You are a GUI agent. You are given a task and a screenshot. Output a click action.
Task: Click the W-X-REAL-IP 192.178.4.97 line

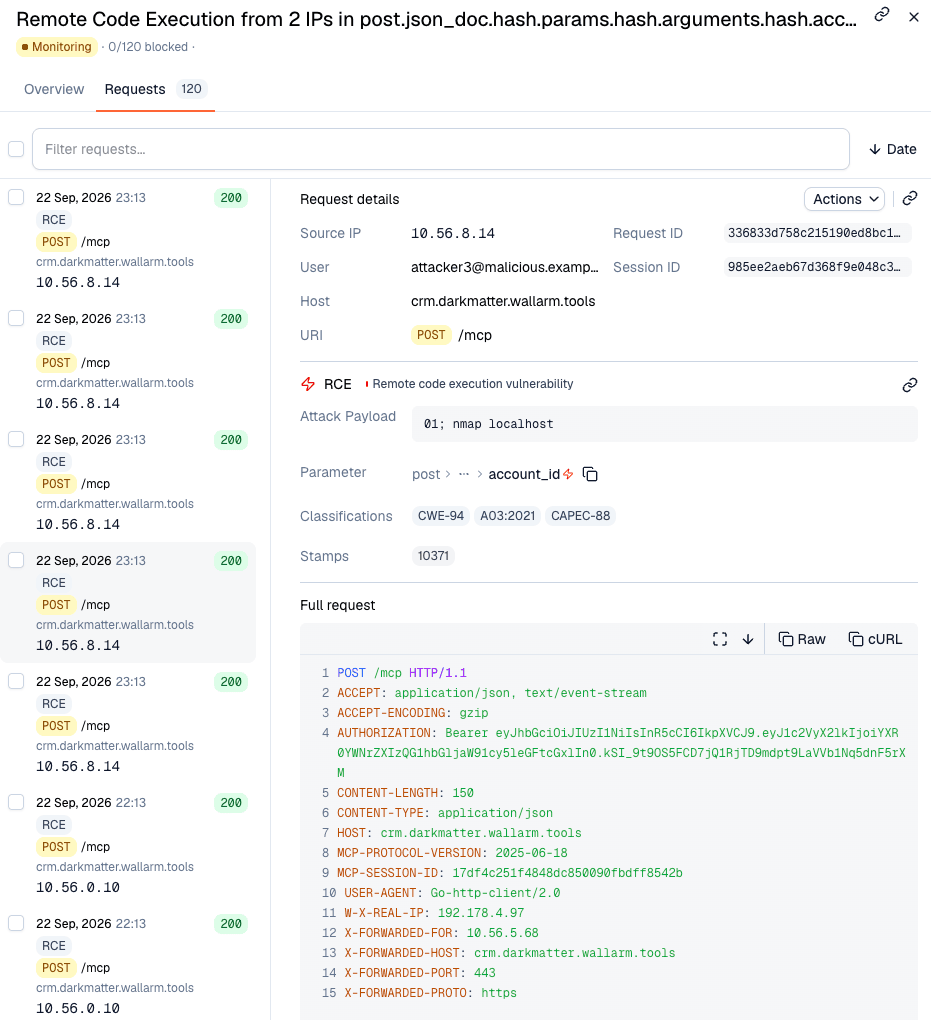pos(434,913)
